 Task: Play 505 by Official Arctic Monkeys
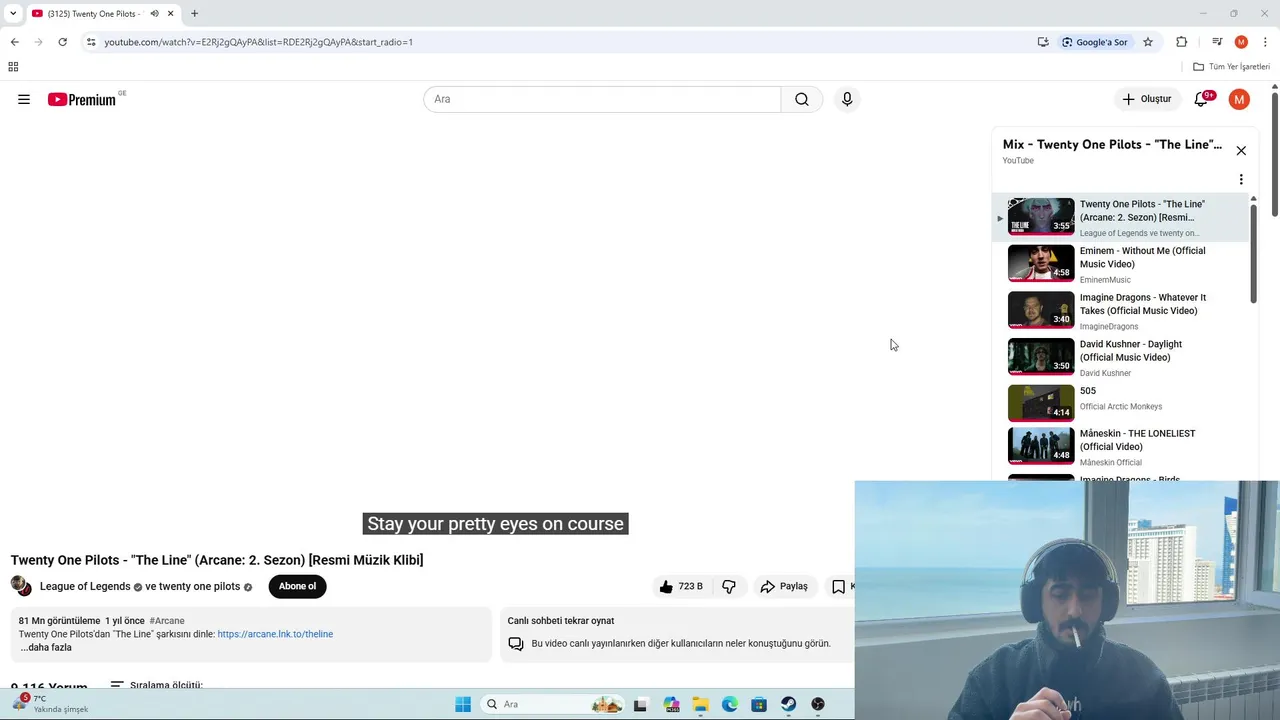(1120, 403)
